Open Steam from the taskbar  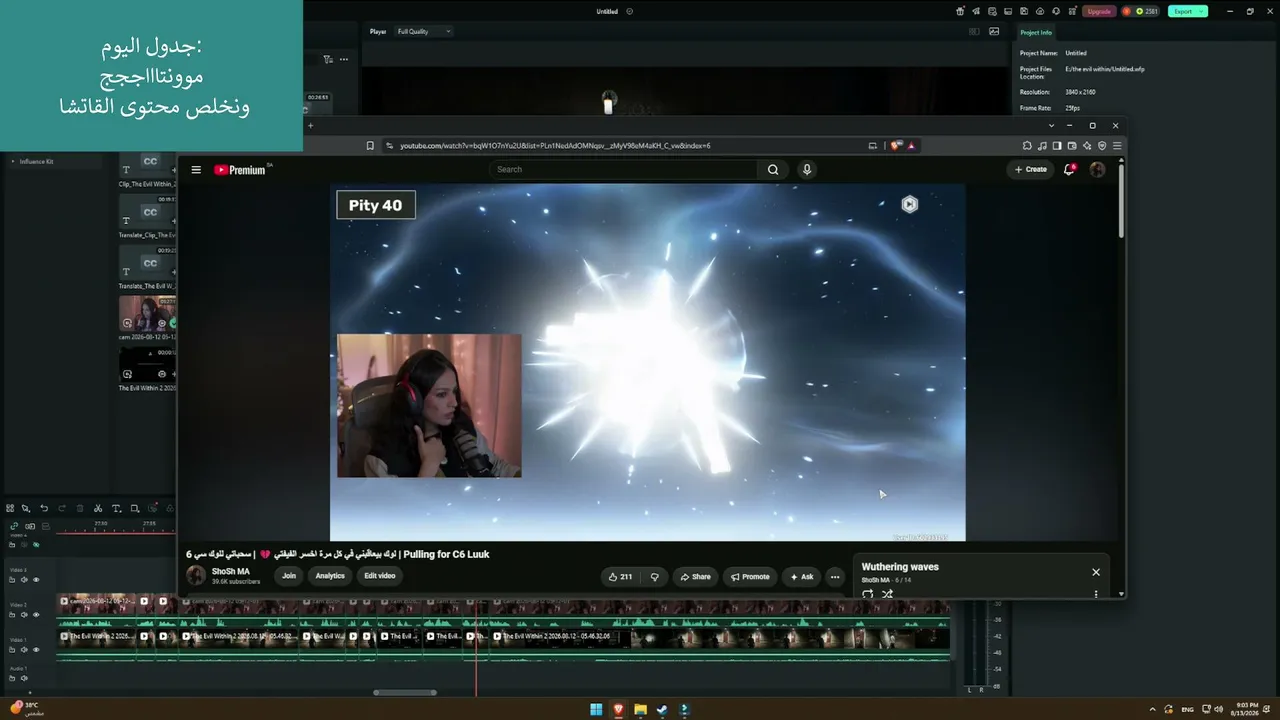(662, 710)
